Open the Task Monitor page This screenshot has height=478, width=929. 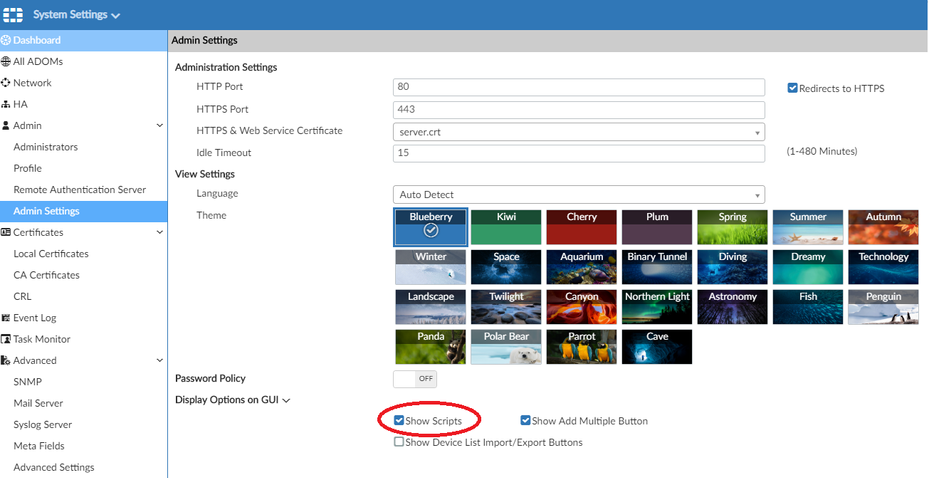pyautogui.click(x=84, y=339)
